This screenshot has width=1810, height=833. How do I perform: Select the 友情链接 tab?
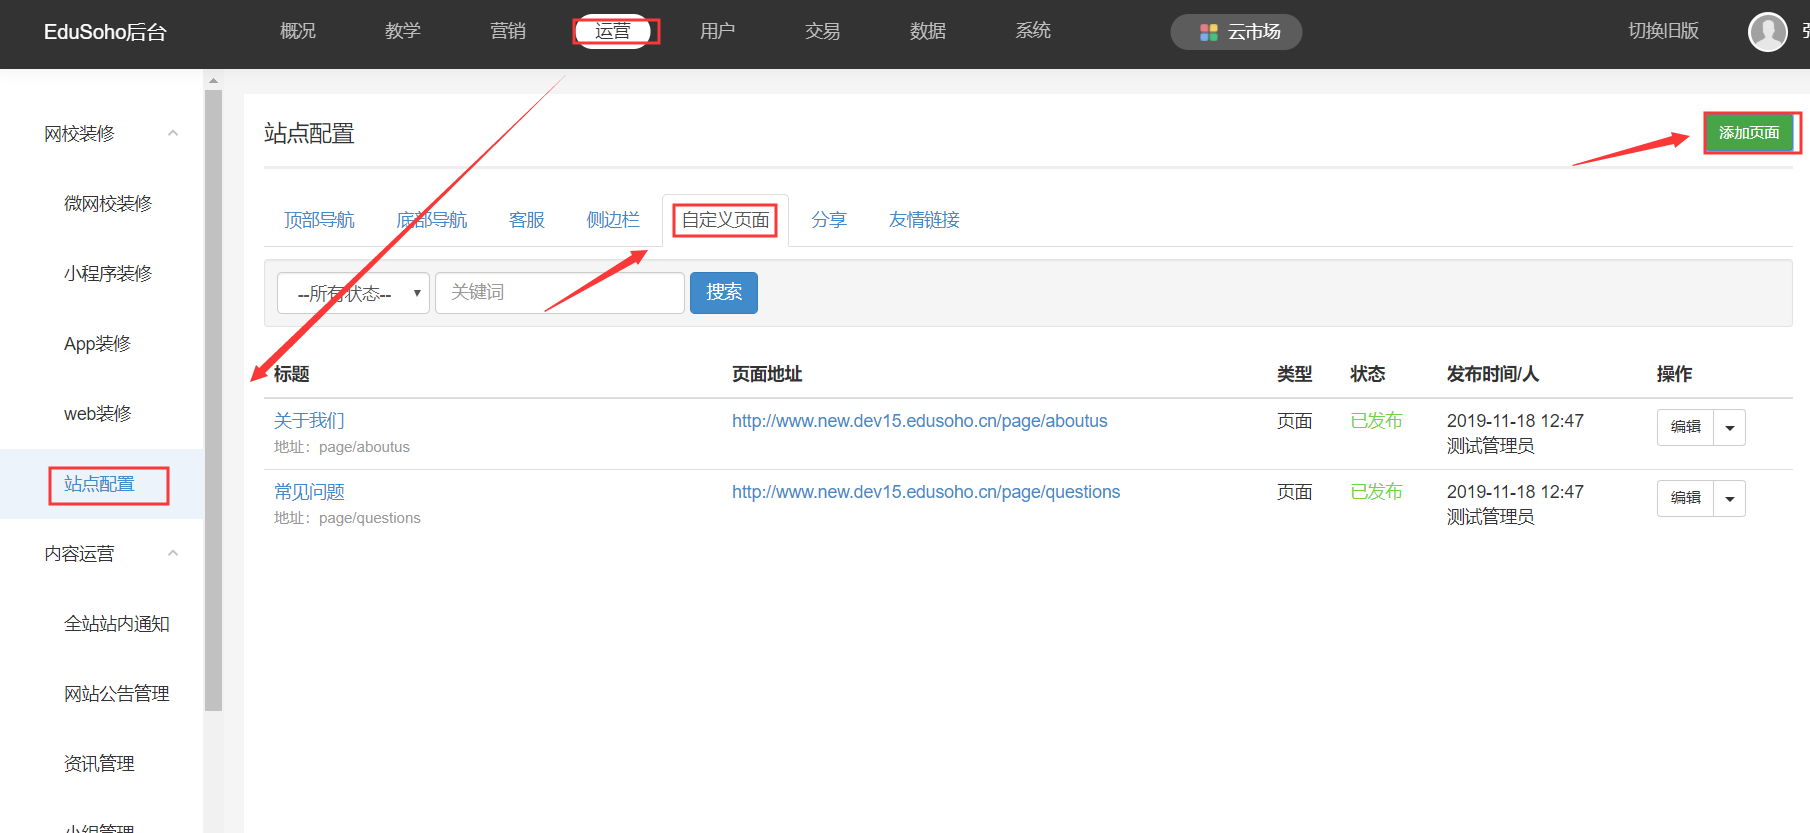[924, 220]
